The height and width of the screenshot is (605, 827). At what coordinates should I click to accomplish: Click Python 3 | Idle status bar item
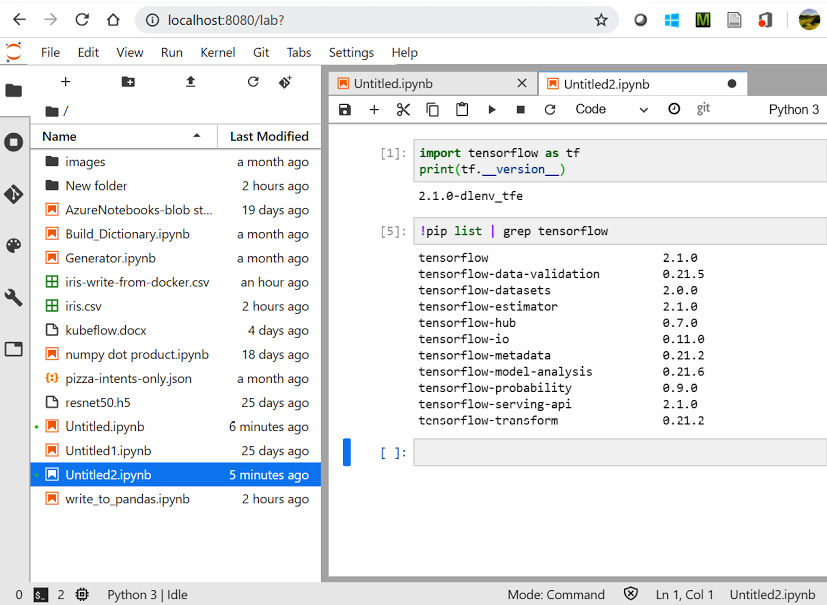(x=147, y=595)
